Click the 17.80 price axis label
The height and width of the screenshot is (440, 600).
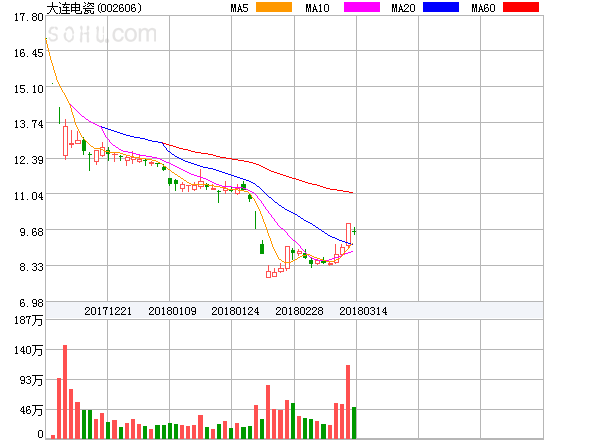(x=29, y=17)
